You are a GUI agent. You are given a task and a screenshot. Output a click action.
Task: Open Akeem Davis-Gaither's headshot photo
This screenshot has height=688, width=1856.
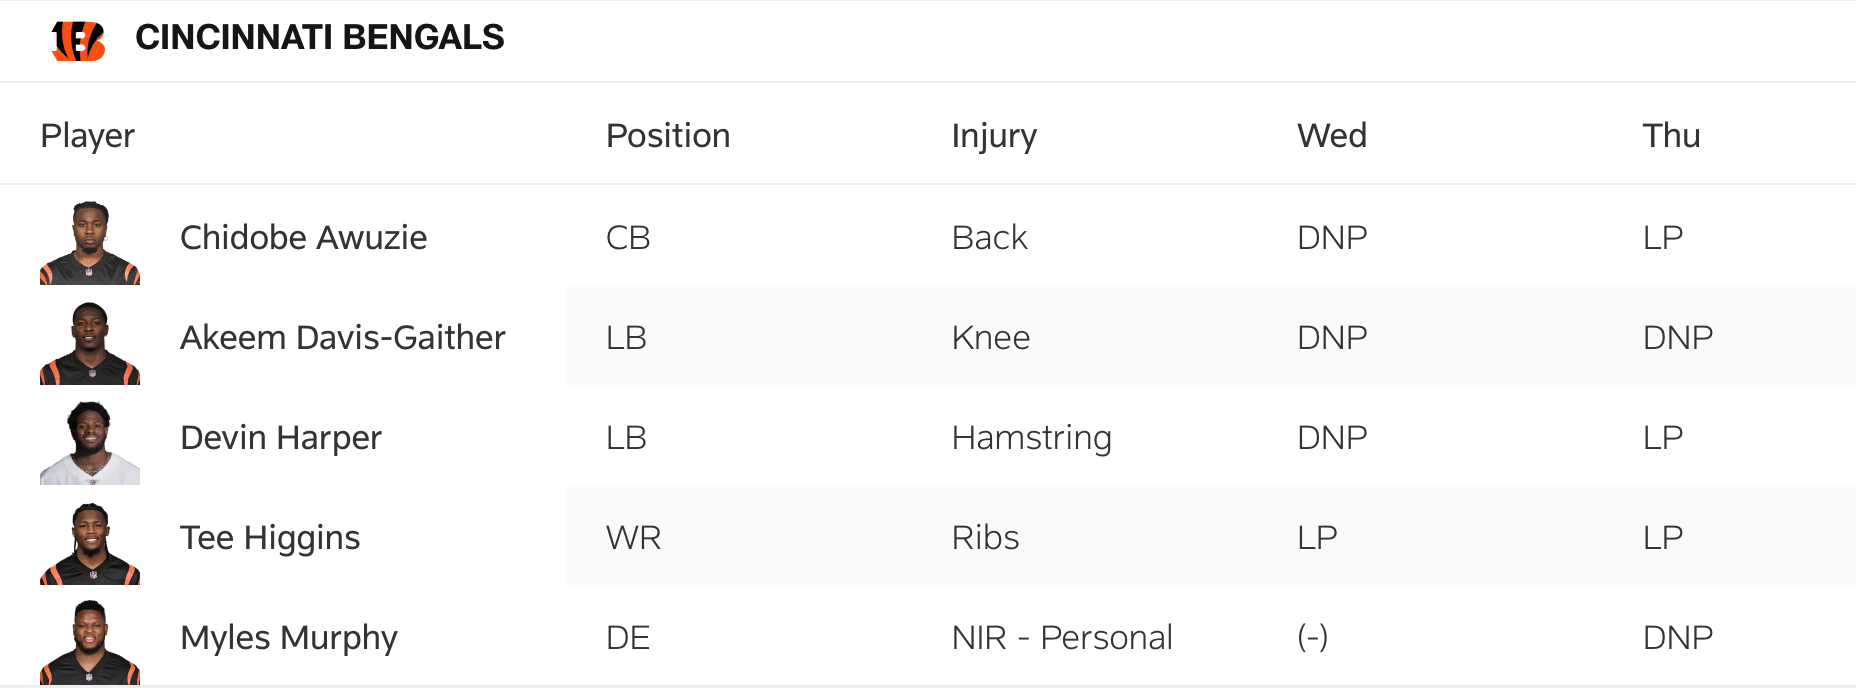pos(90,343)
